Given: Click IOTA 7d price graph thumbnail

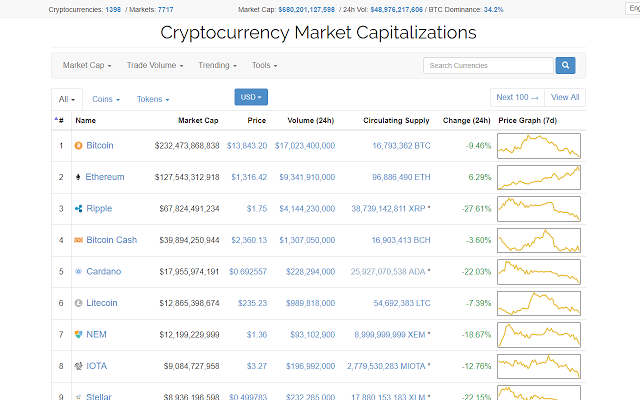Looking at the screenshot, I should tap(539, 366).
